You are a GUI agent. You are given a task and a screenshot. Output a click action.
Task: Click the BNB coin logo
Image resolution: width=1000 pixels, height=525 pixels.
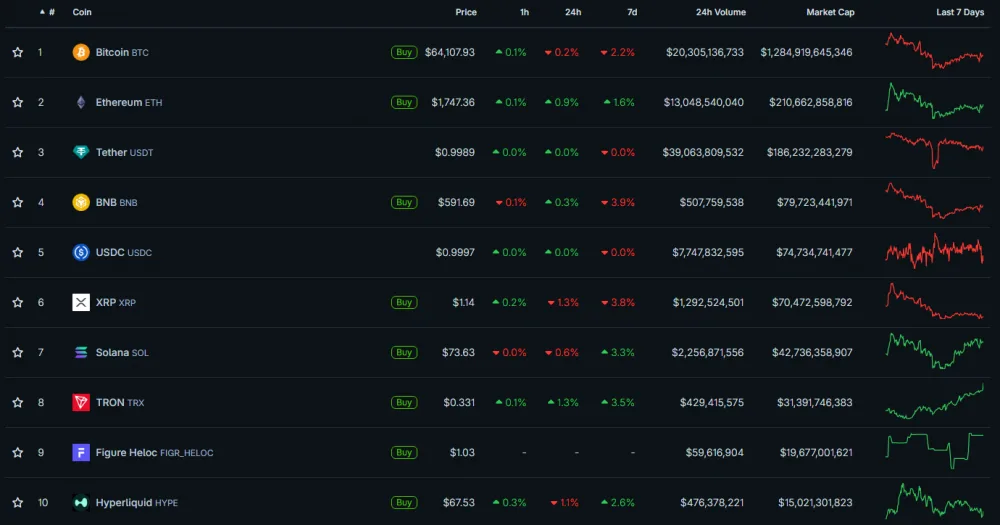click(81, 202)
